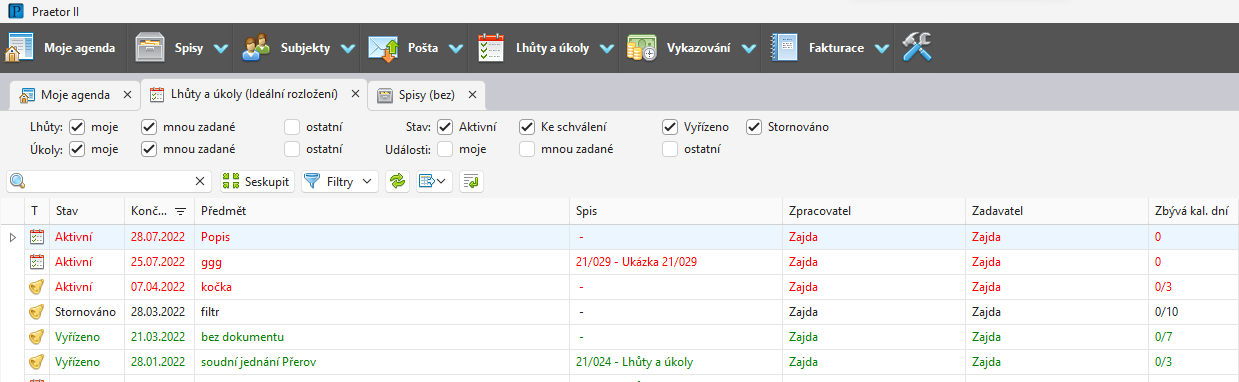Image resolution: width=1239 pixels, height=382 pixels.
Task: Click the Moje agenda house icon
Action: point(20,47)
